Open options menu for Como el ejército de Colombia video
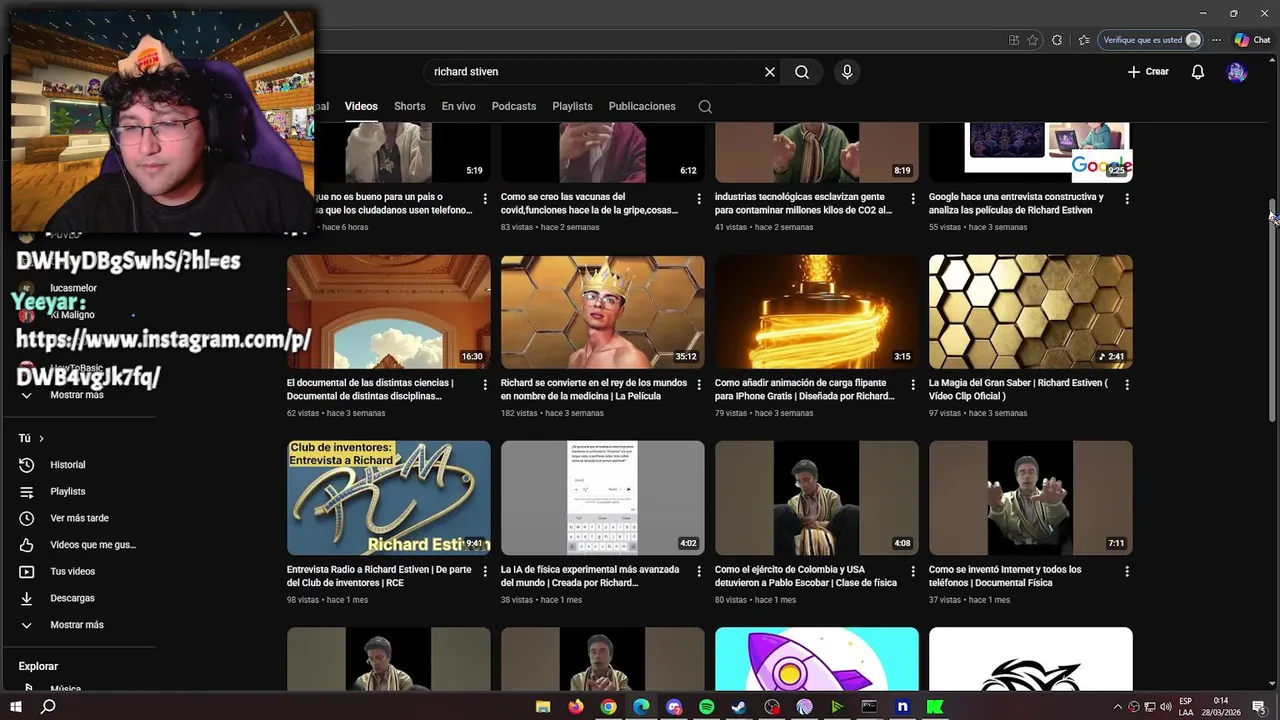This screenshot has height=720, width=1280. tap(913, 572)
